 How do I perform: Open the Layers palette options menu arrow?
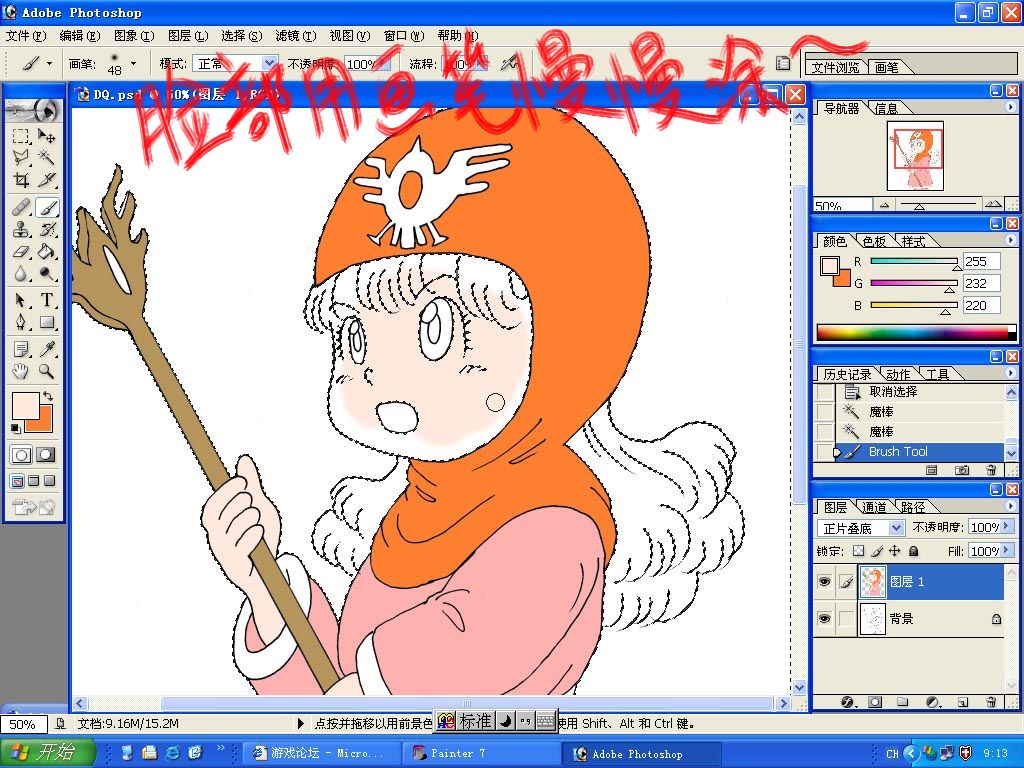tap(1011, 506)
